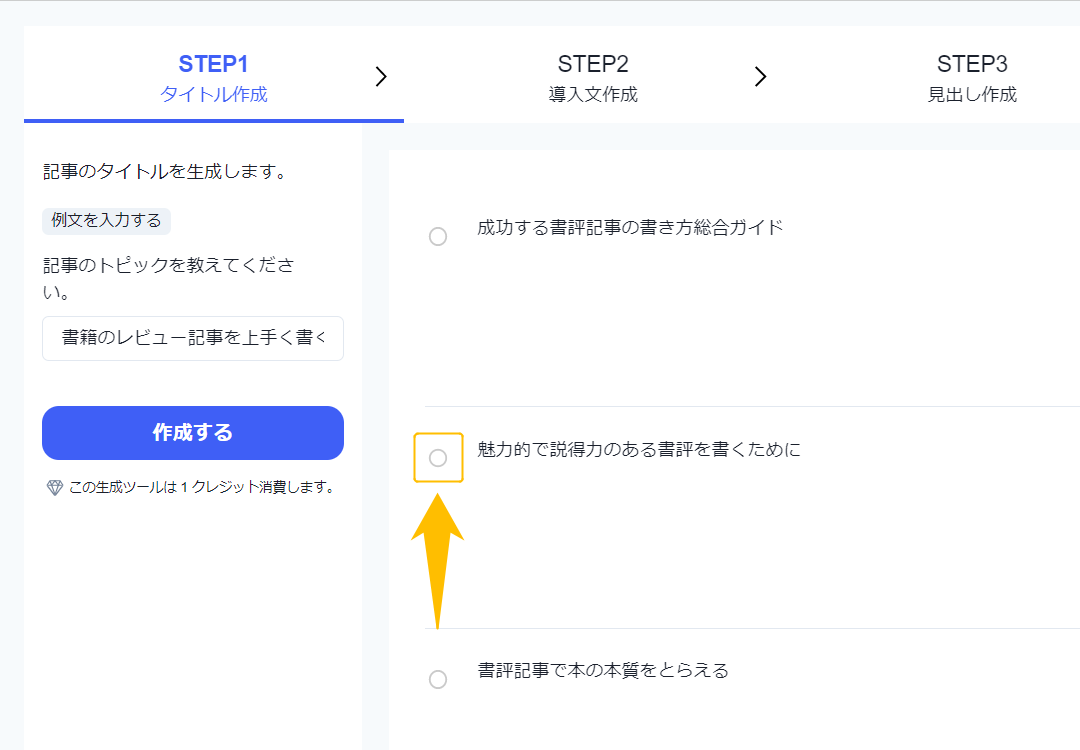Go to STEP3 見出し作成 tab

pyautogui.click(x=972, y=77)
